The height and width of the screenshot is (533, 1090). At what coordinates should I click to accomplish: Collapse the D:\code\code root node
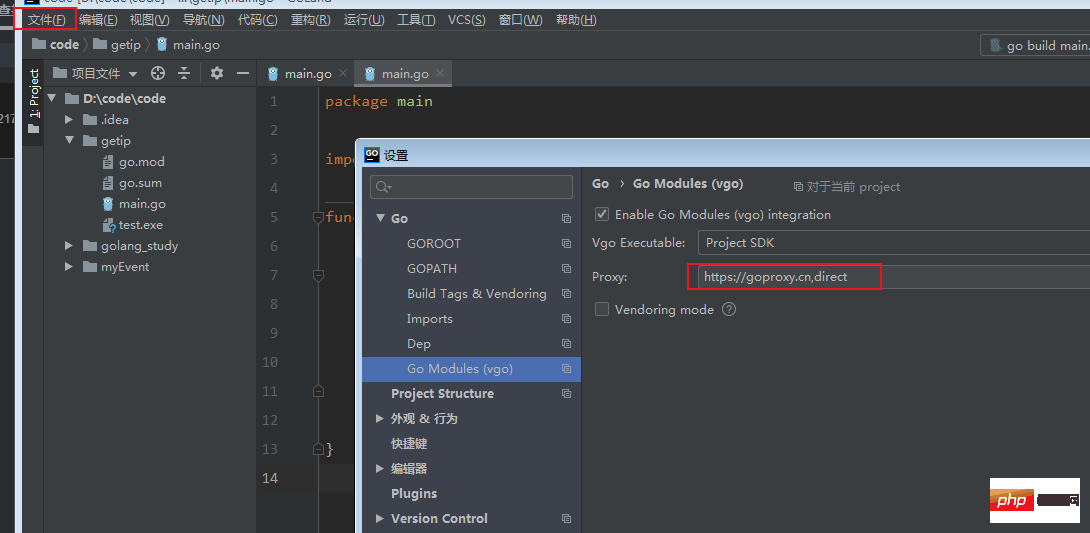click(51, 99)
